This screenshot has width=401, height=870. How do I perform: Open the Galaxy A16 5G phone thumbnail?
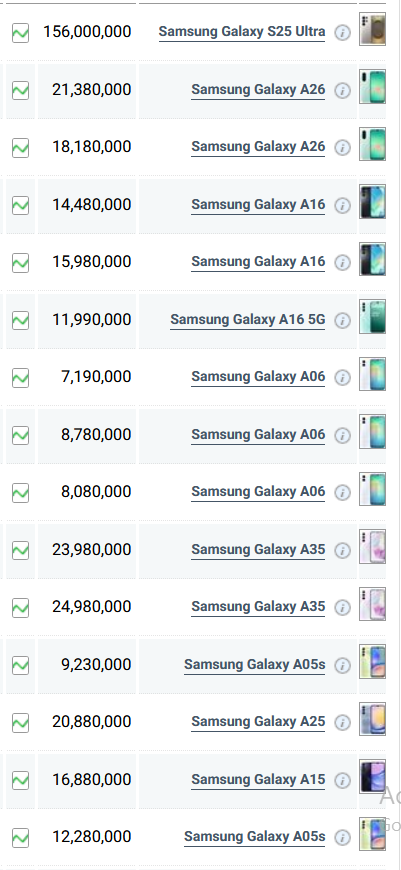[x=372, y=317]
